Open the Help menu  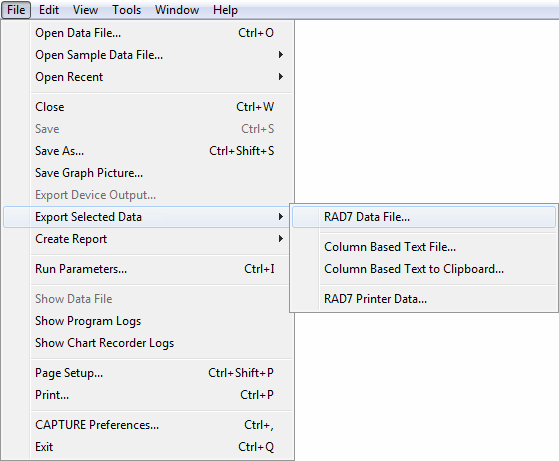(x=225, y=10)
